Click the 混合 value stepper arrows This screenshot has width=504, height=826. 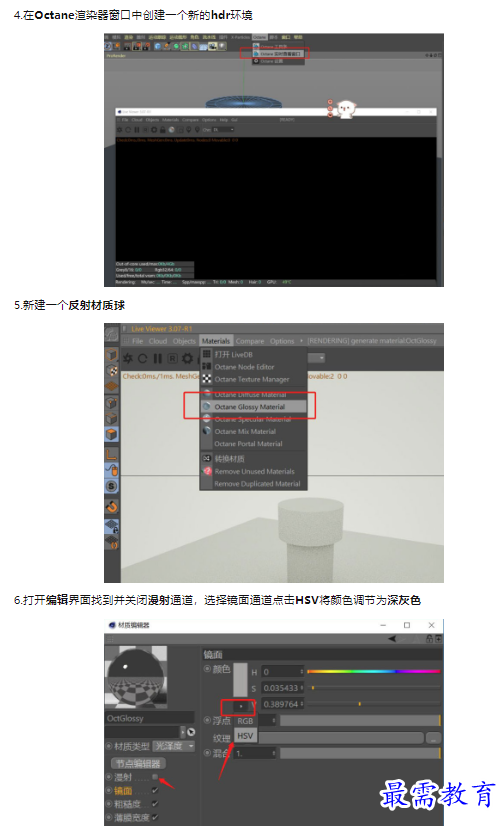point(273,753)
